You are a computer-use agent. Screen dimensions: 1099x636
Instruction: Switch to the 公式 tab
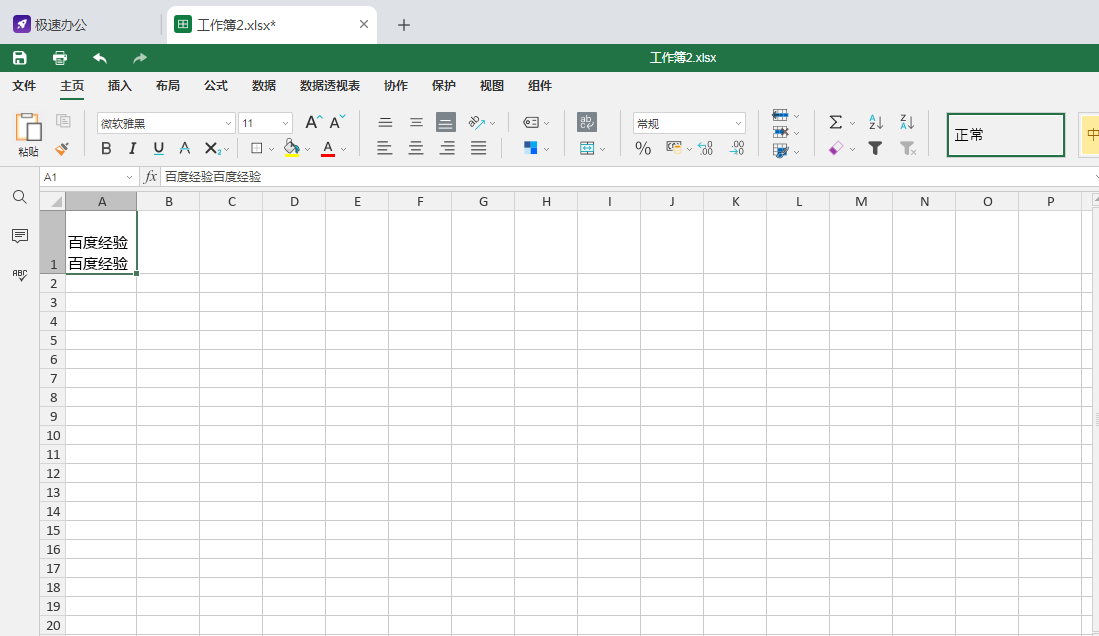[216, 86]
